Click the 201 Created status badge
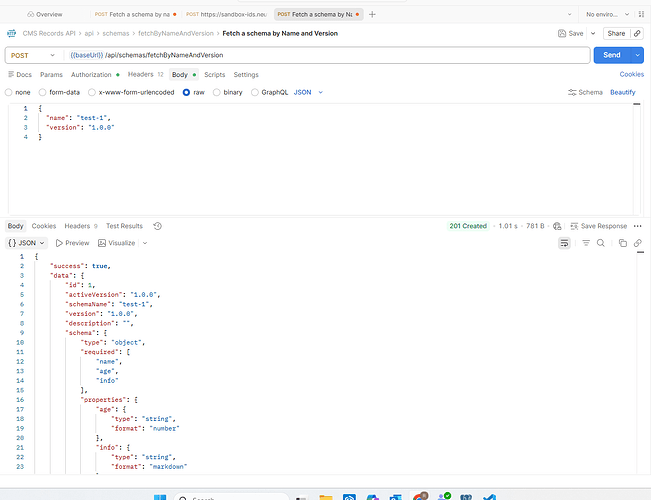The height and width of the screenshot is (500, 651). point(468,226)
